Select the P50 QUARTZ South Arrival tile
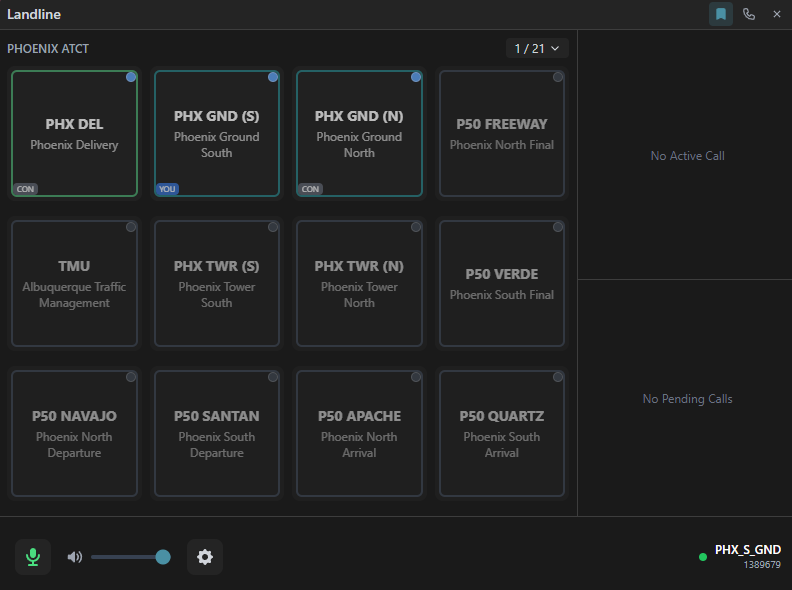Image resolution: width=792 pixels, height=590 pixels. [x=501, y=434]
